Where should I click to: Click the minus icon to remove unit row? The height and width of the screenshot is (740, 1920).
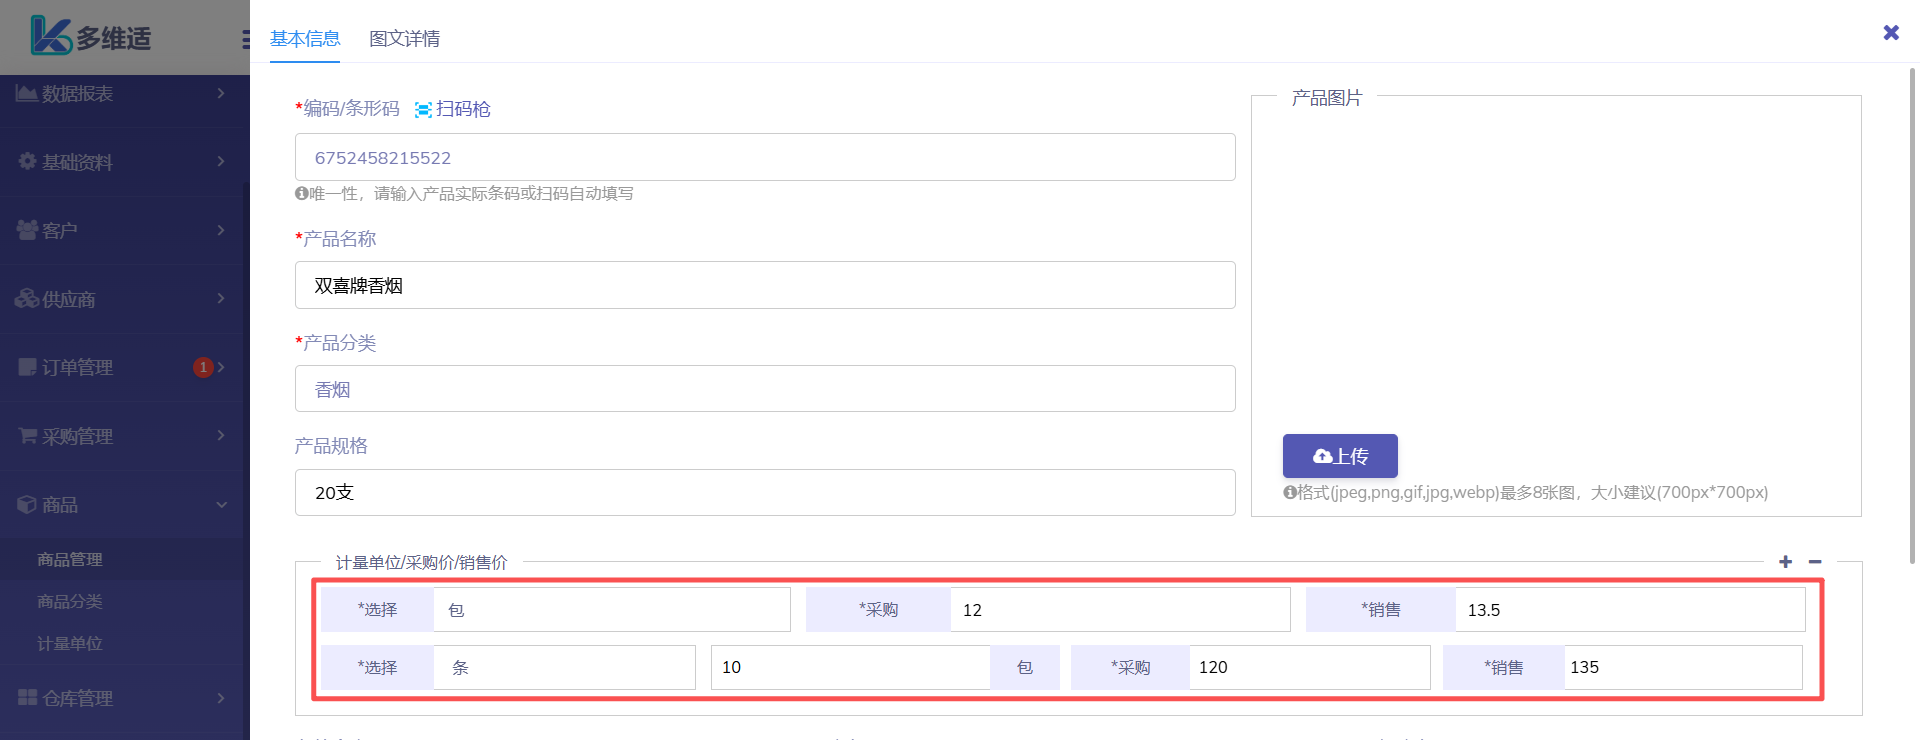click(x=1815, y=562)
